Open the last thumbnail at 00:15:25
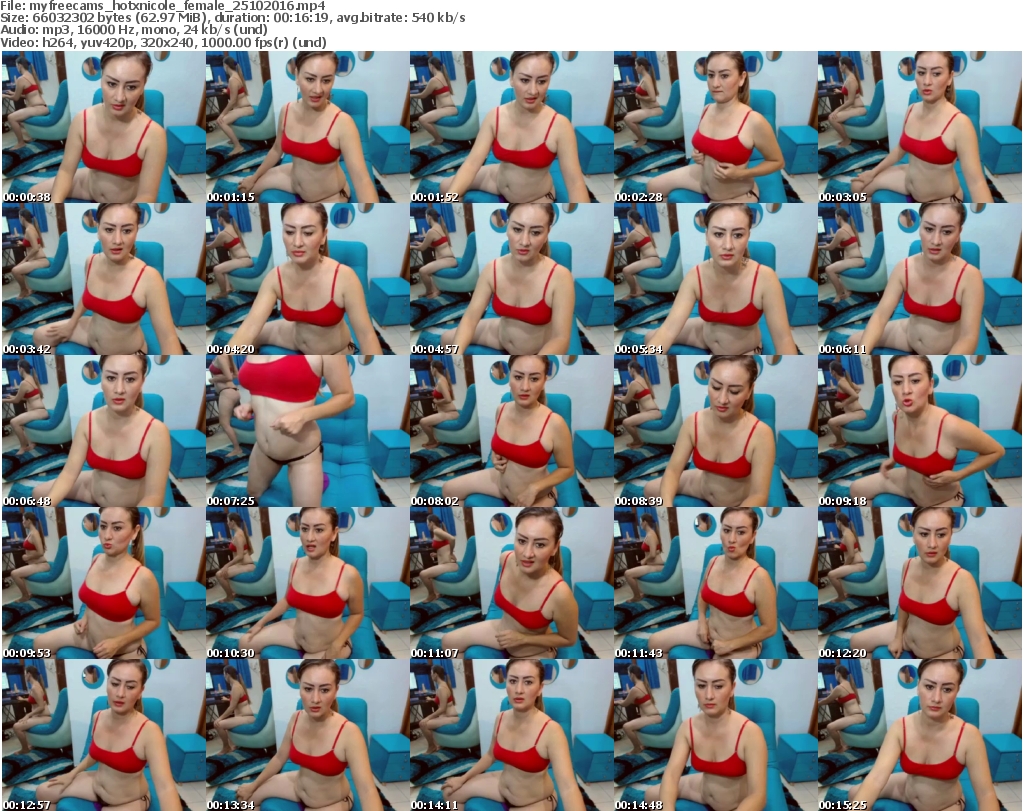1024x811 pixels. (919, 734)
